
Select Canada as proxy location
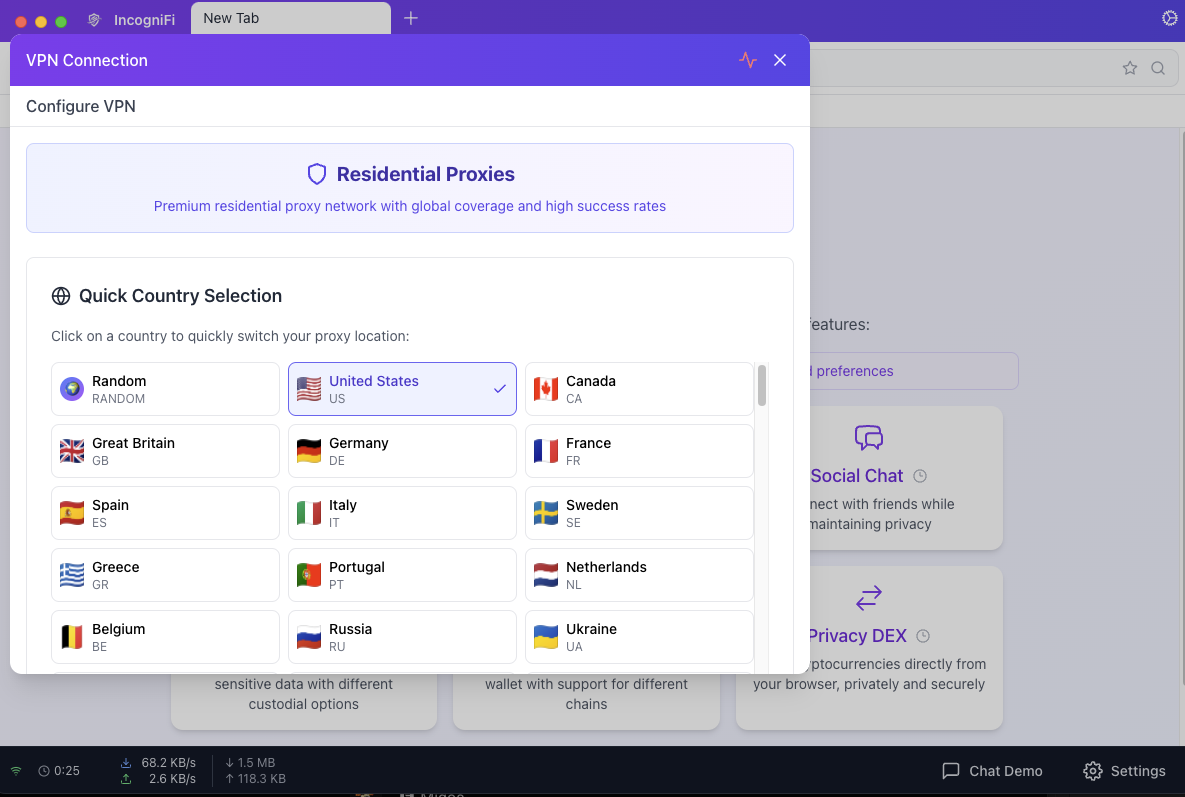[639, 388]
